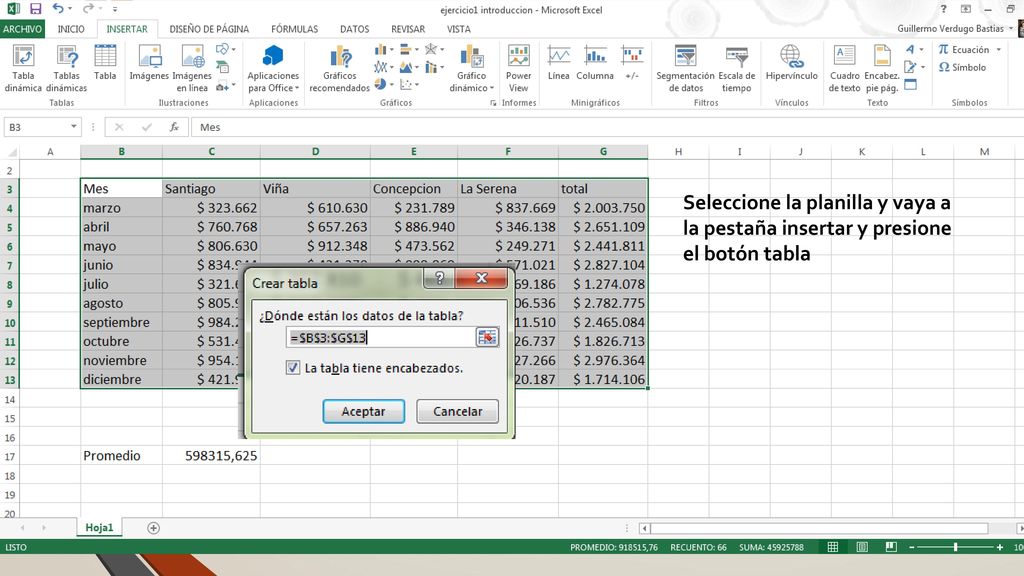Adjust the zoom slider in status bar
The image size is (1024, 576).
click(955, 547)
